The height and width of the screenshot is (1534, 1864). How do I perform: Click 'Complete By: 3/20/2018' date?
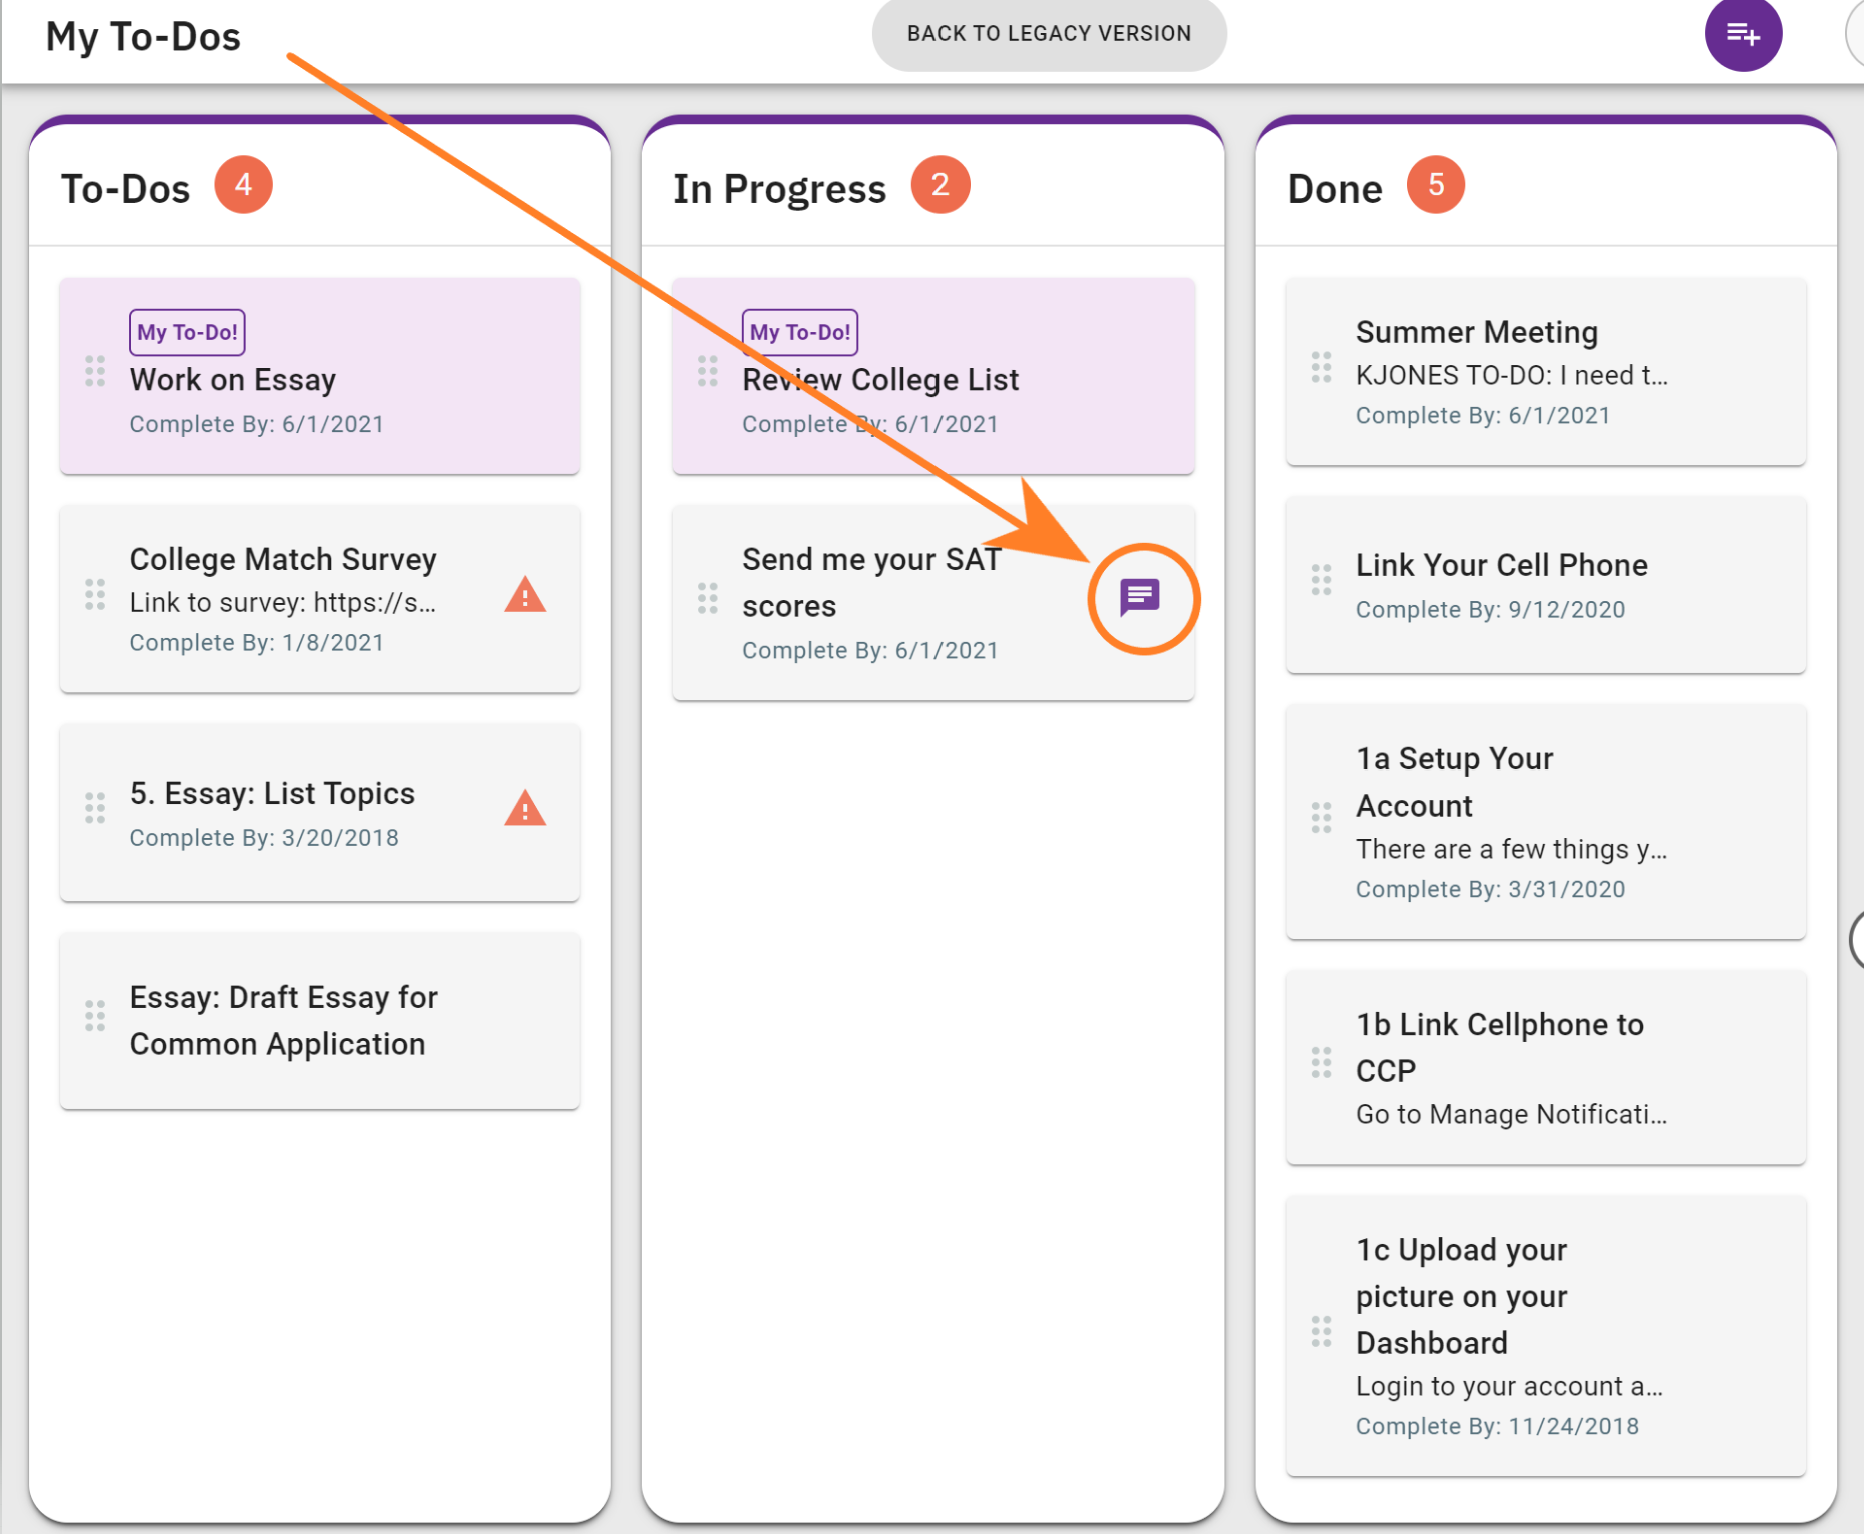[264, 837]
